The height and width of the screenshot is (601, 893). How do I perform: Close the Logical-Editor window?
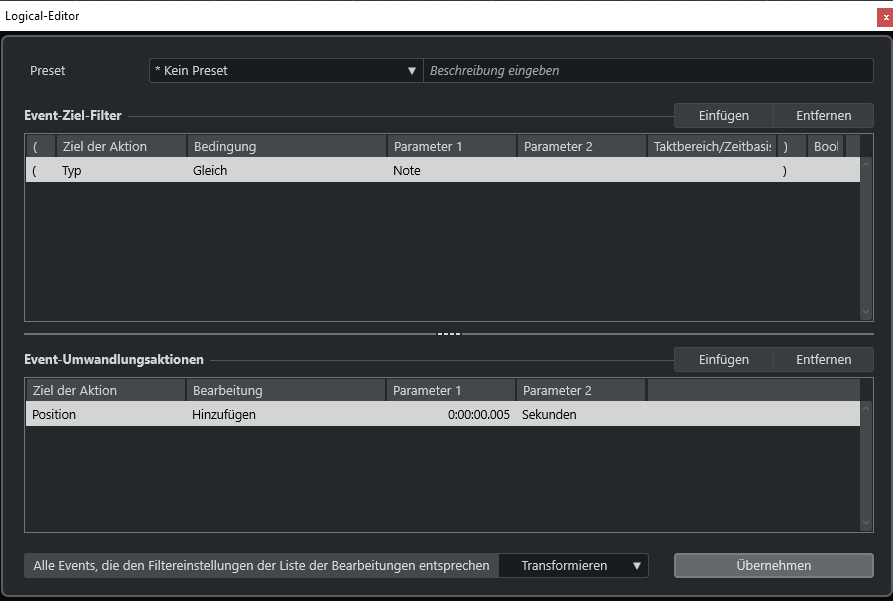click(x=884, y=16)
